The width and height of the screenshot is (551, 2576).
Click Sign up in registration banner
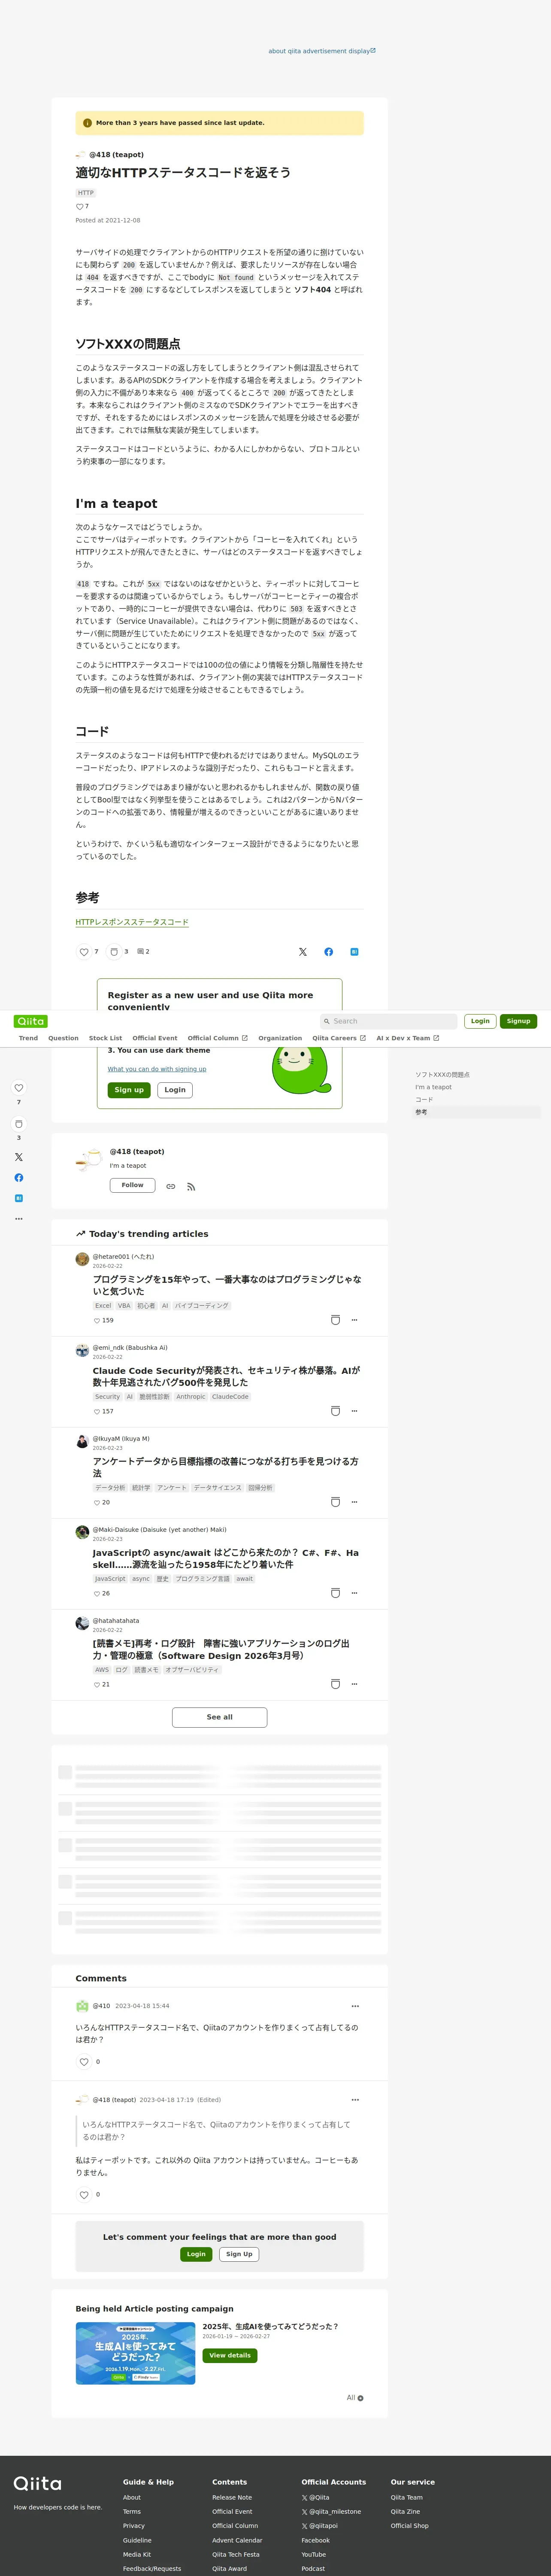[x=129, y=1090]
